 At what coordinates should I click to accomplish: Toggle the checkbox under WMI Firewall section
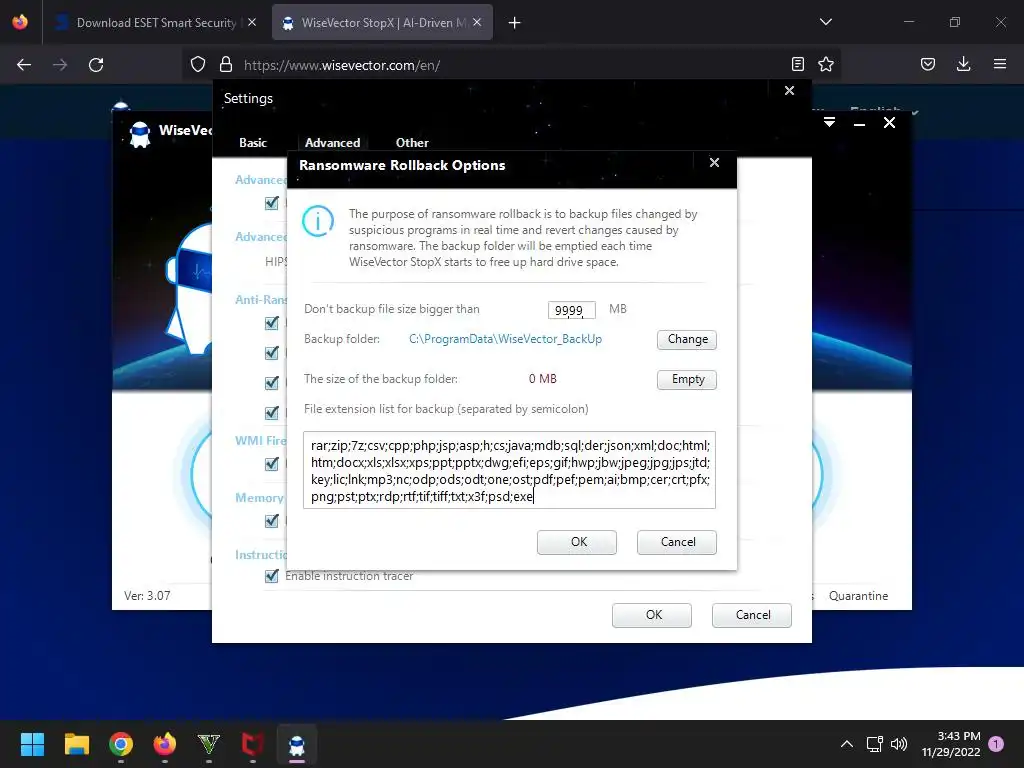point(272,464)
